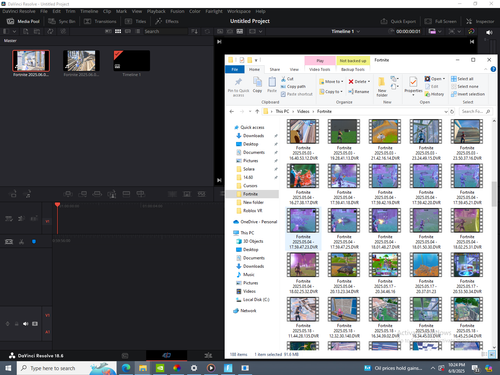Open the Transitions panel

100,21
